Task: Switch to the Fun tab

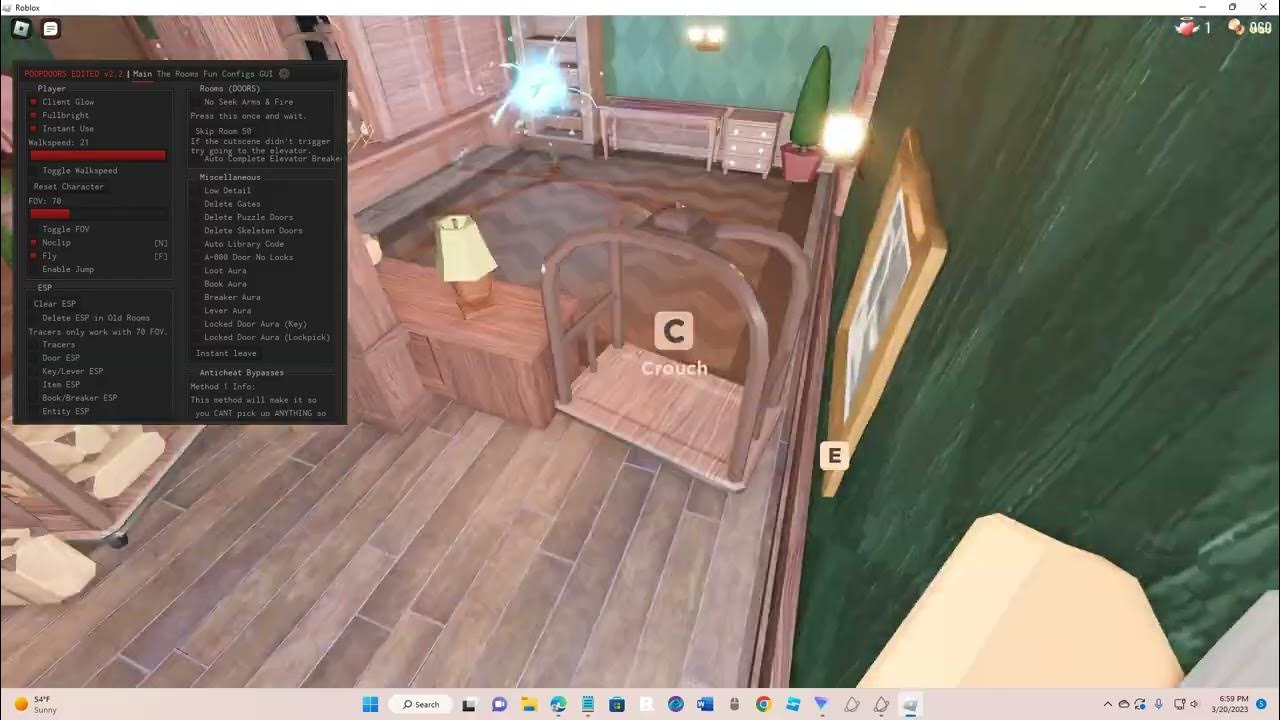Action: tap(210, 74)
